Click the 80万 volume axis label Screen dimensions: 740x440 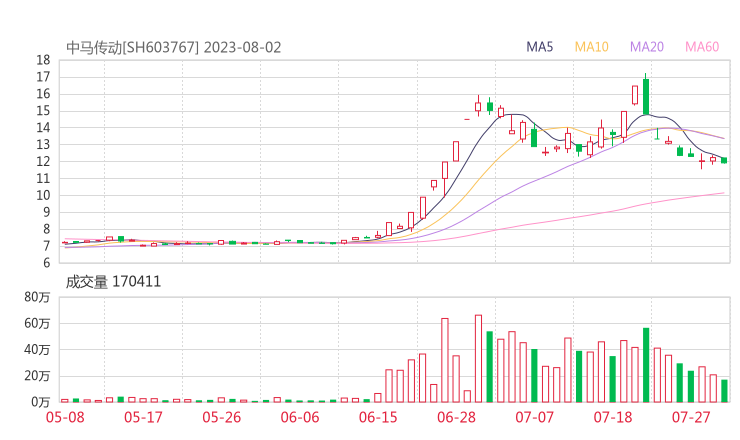37,297
